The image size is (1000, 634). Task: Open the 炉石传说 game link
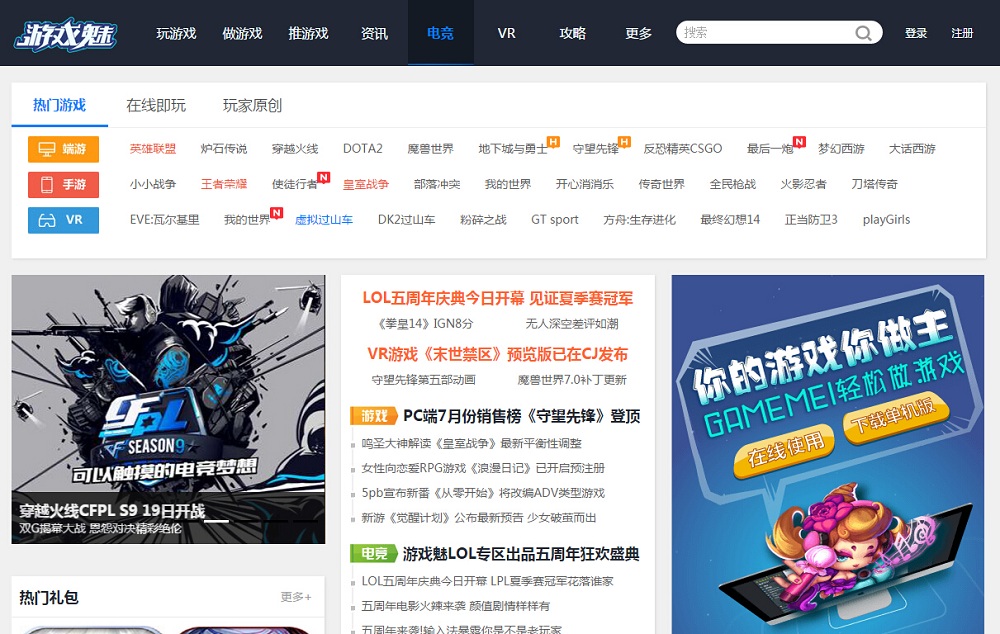[224, 149]
